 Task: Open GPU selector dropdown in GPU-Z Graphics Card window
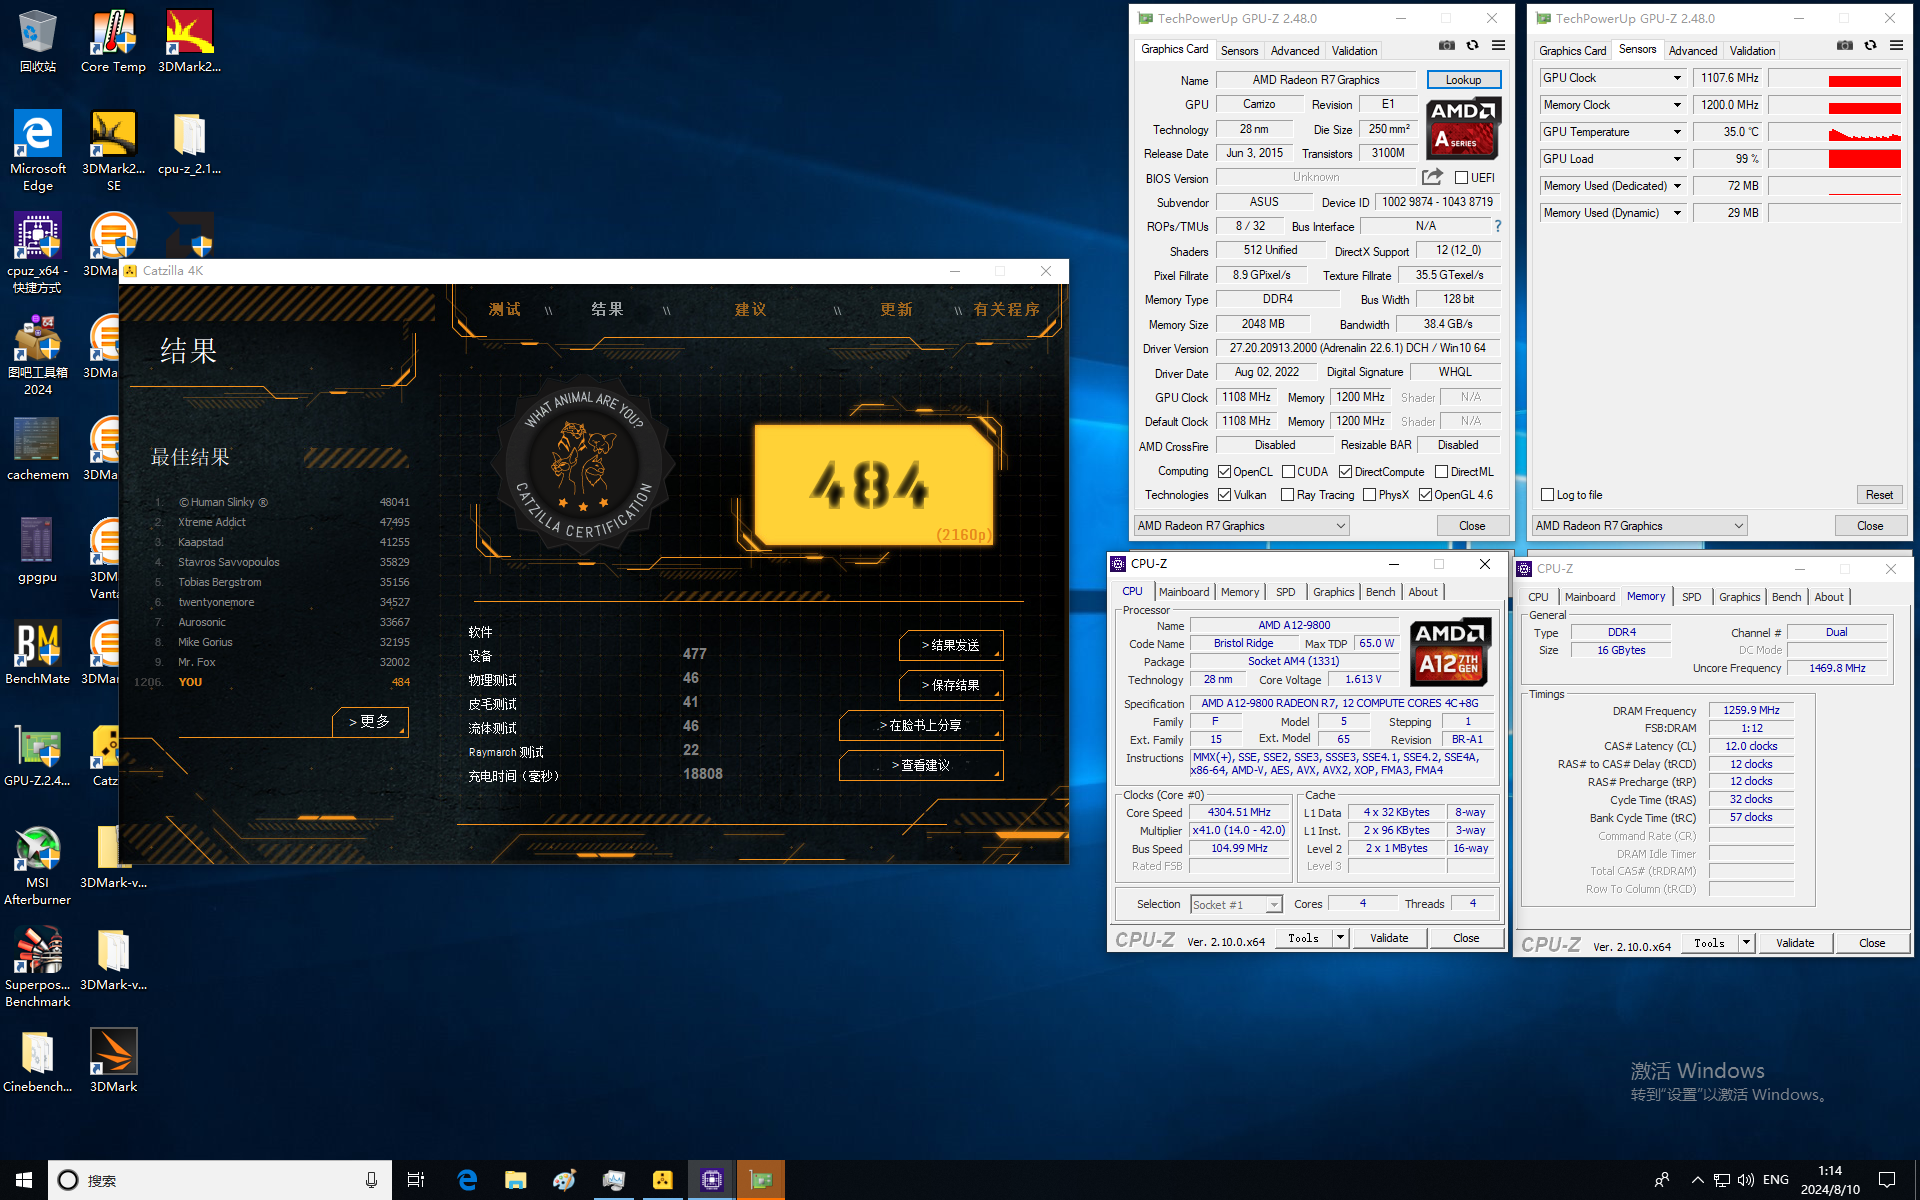tap(1241, 526)
